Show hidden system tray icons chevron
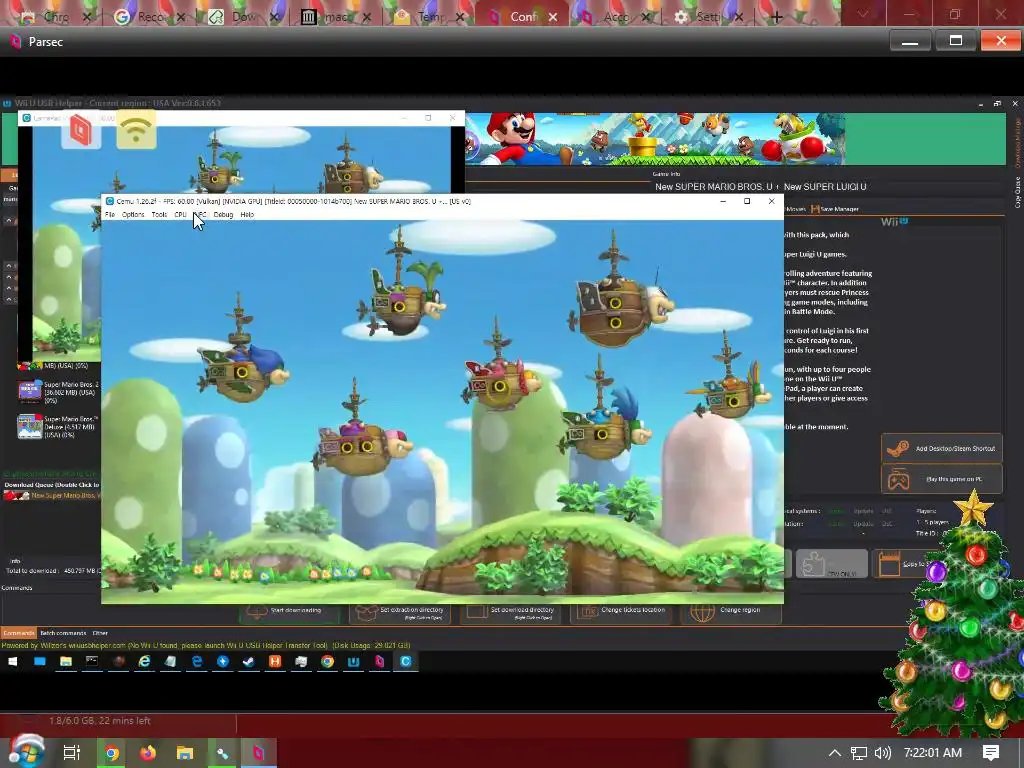Image resolution: width=1024 pixels, height=768 pixels. coord(835,753)
